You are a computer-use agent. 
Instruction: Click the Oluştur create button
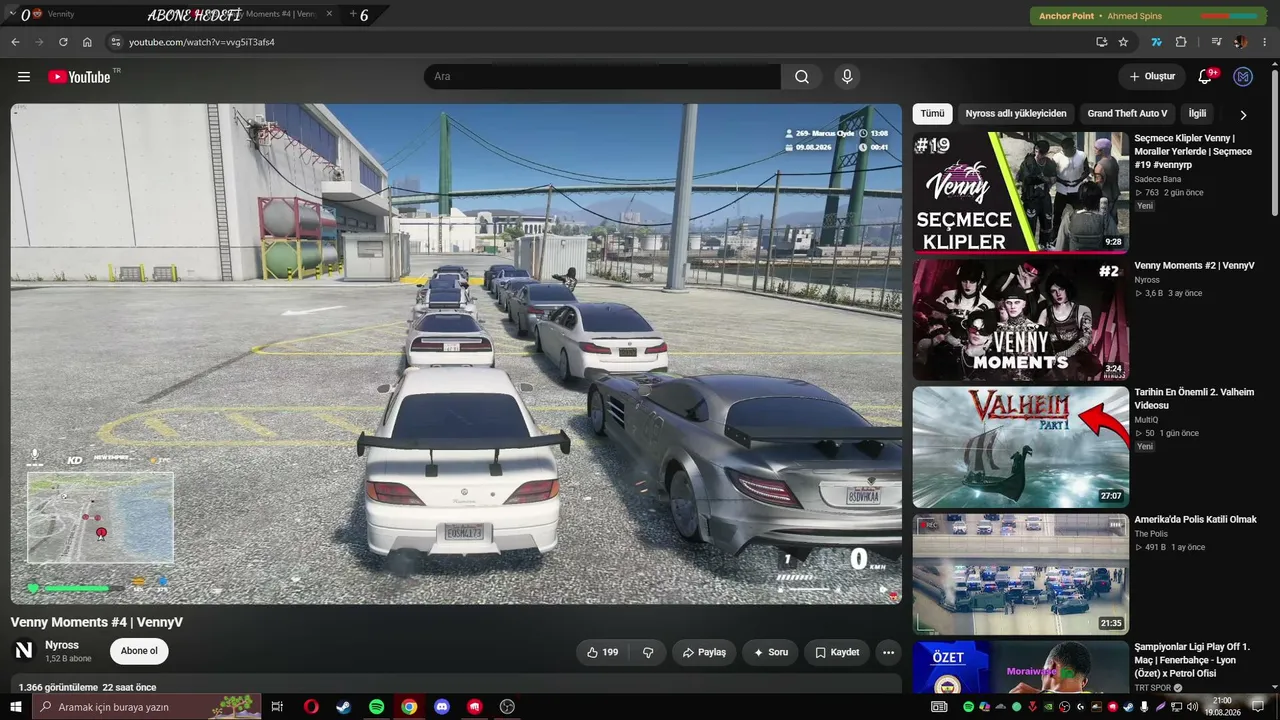pyautogui.click(x=1152, y=77)
